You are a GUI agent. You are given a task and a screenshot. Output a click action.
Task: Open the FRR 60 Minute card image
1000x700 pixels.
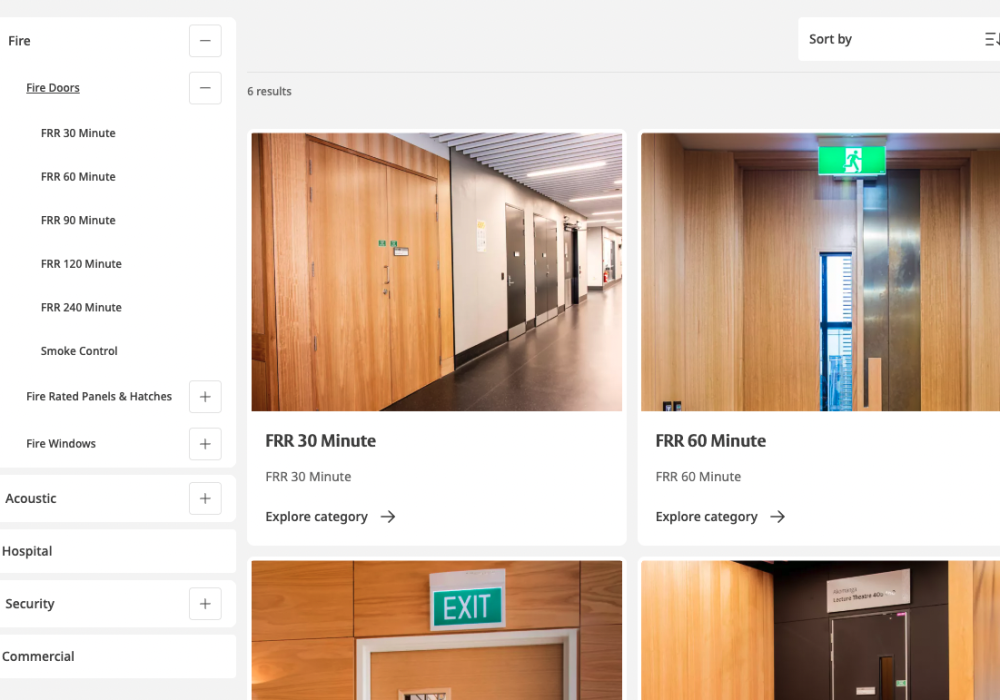[820, 272]
